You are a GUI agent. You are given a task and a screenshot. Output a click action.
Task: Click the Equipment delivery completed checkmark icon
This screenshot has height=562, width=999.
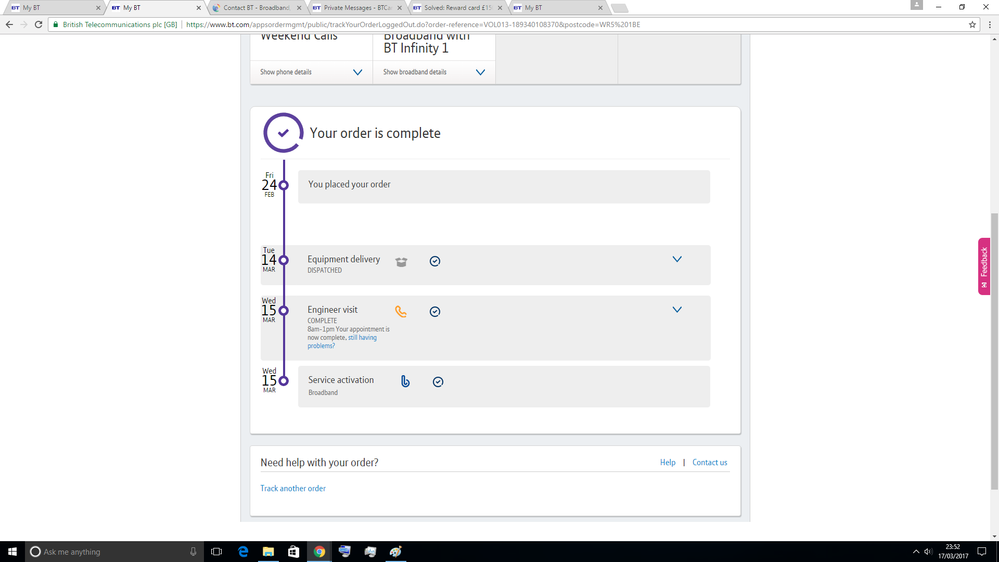point(435,261)
